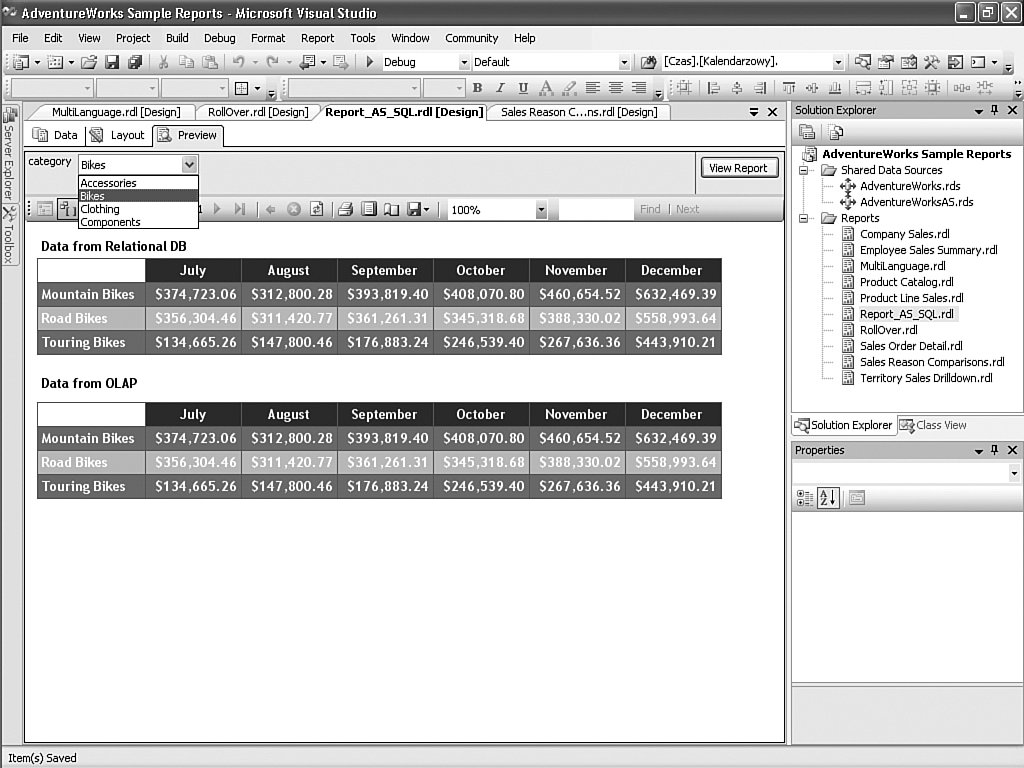Click the Save icon in the standard toolbar
The width and height of the screenshot is (1024, 768).
[112, 62]
